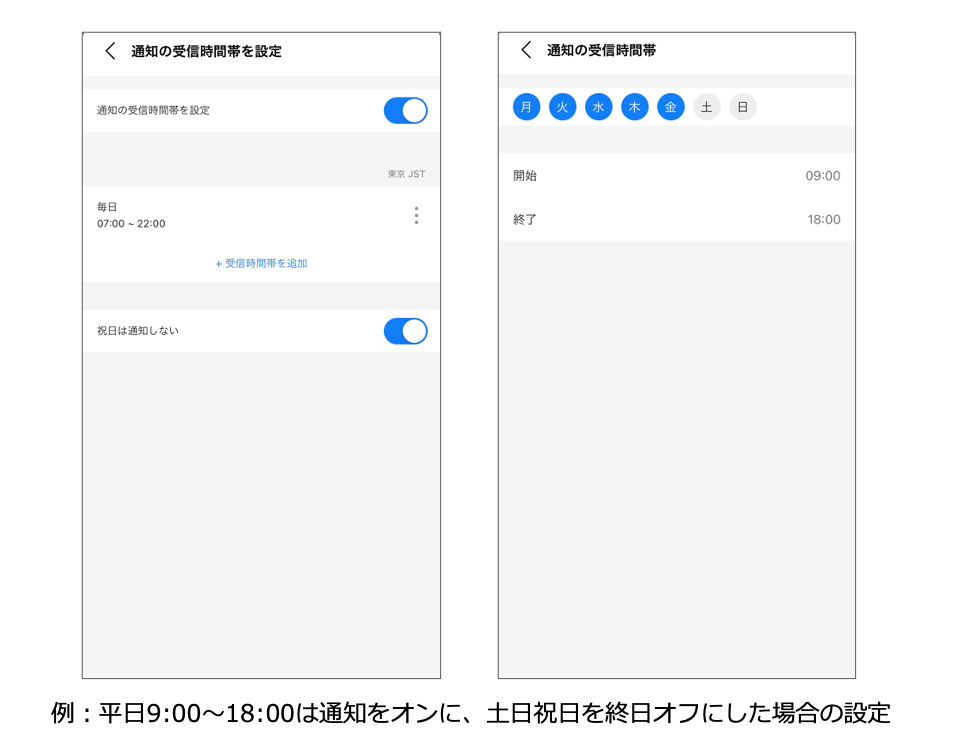Enable Sunday (日) day button

pos(742,107)
